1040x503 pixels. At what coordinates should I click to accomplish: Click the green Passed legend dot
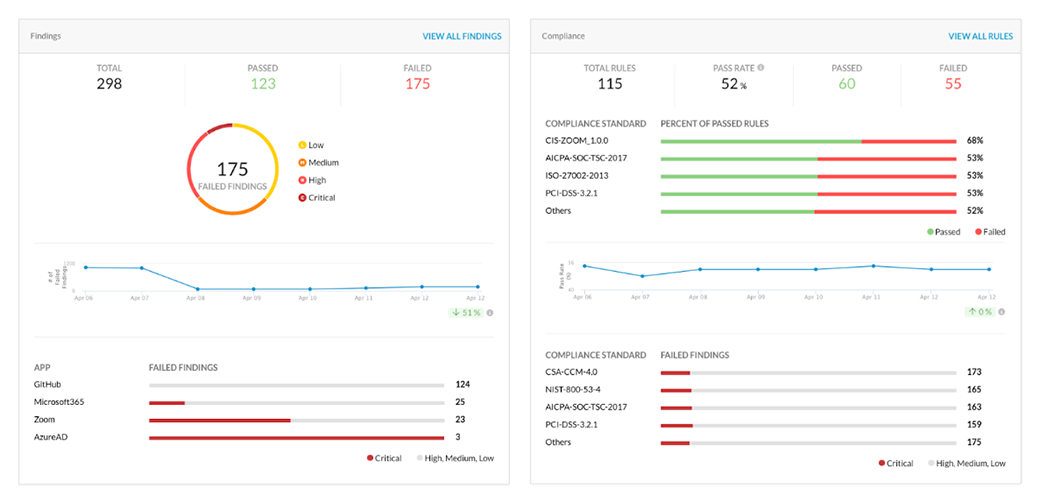930,231
